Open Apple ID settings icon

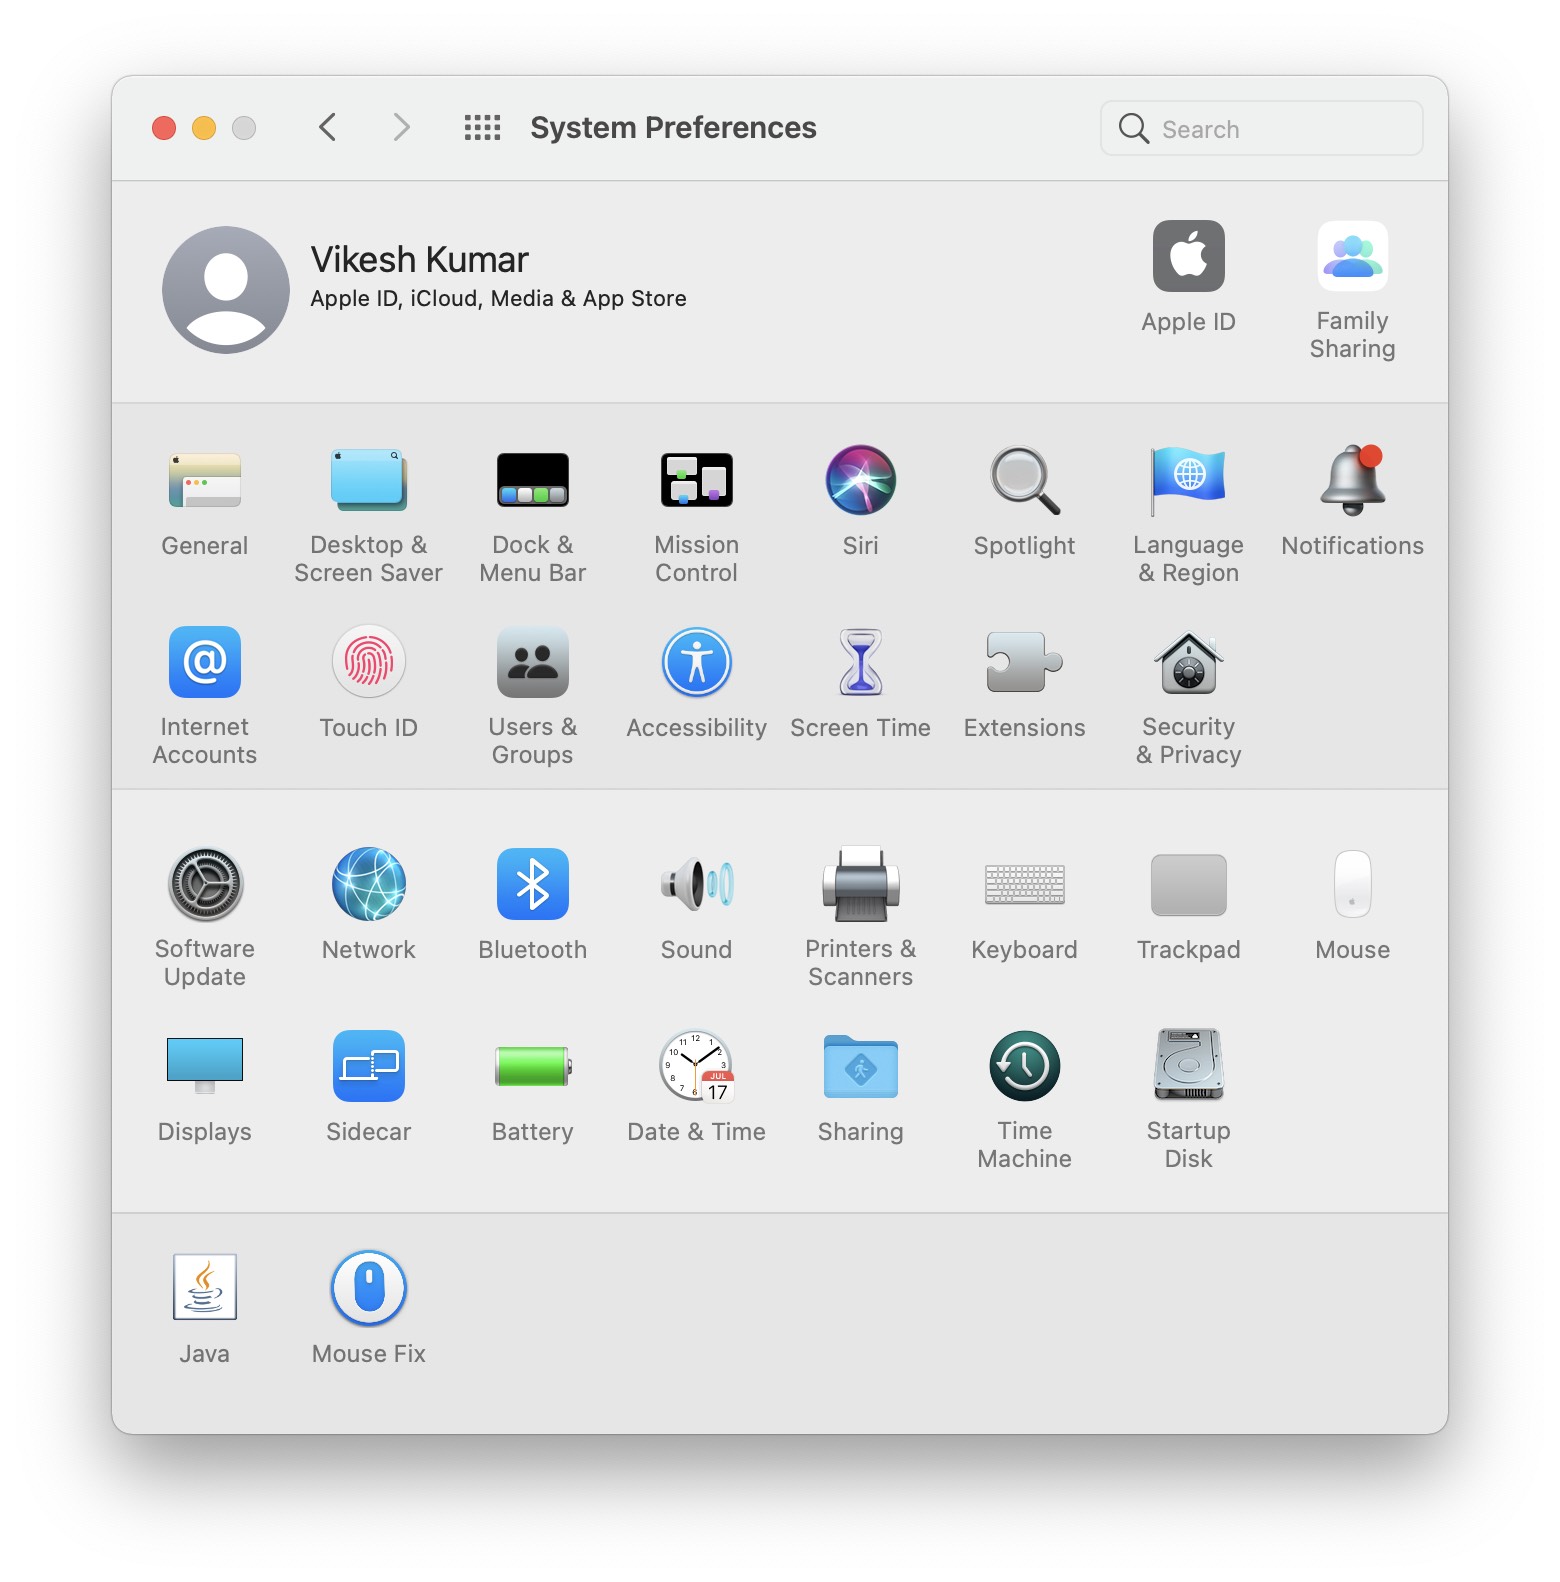pos(1189,256)
